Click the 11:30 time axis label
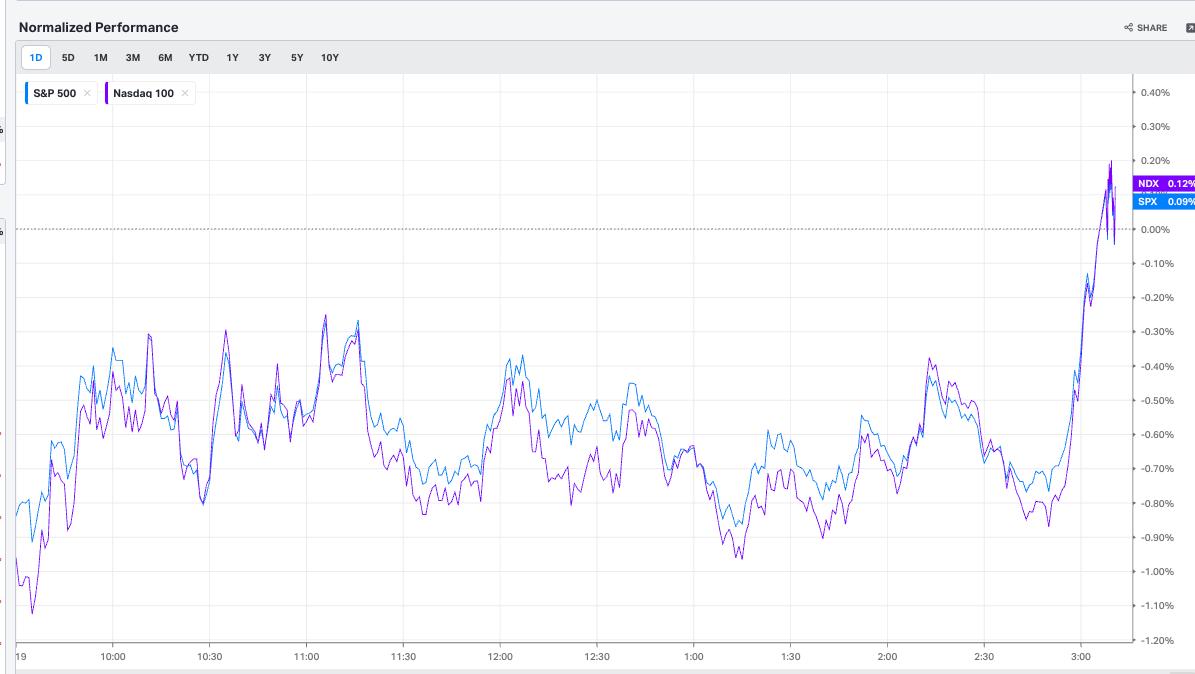Screen dimensions: 1195x674 click(403, 656)
